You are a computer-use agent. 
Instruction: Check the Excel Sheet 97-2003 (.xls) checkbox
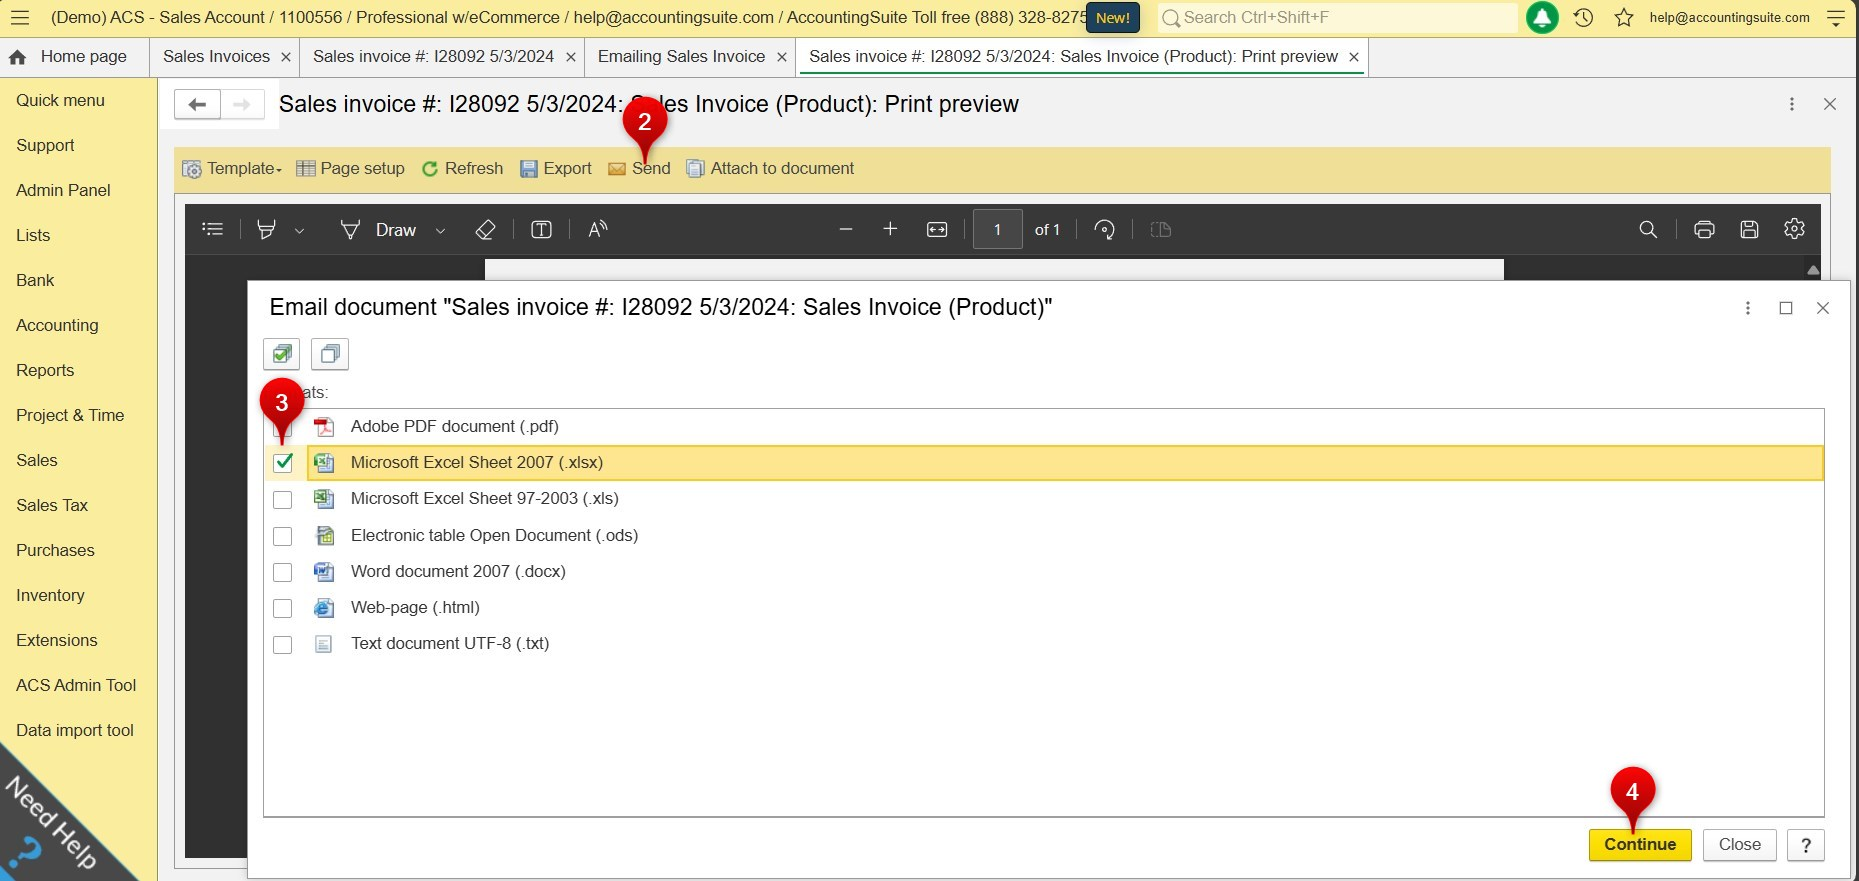point(283,499)
